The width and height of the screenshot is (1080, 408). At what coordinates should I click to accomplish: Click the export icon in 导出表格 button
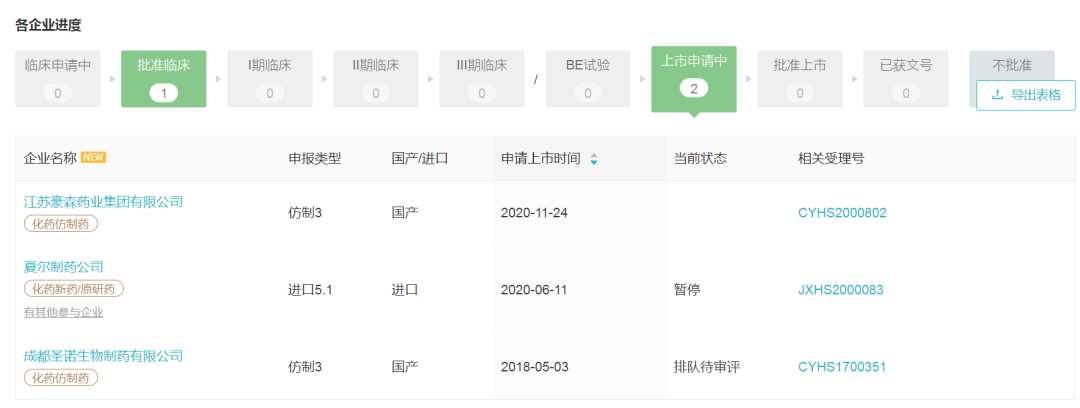997,95
